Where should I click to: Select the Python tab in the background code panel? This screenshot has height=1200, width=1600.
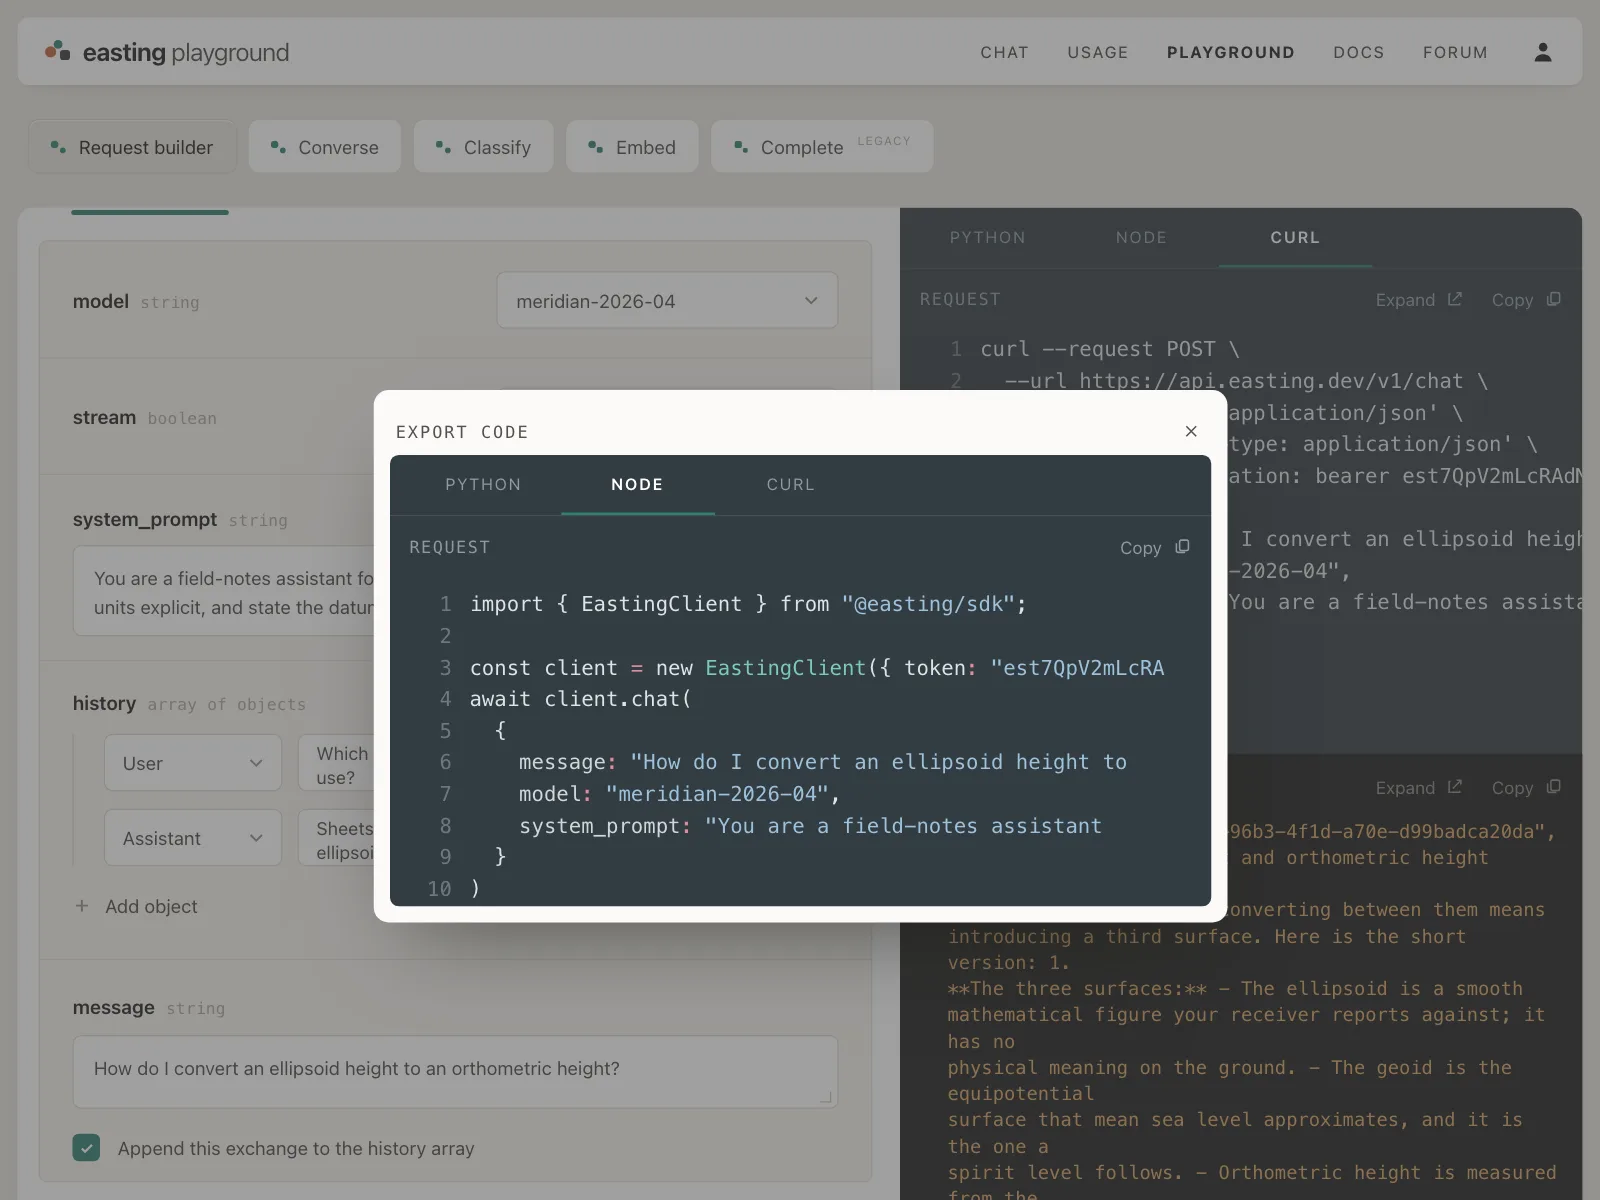coord(987,237)
